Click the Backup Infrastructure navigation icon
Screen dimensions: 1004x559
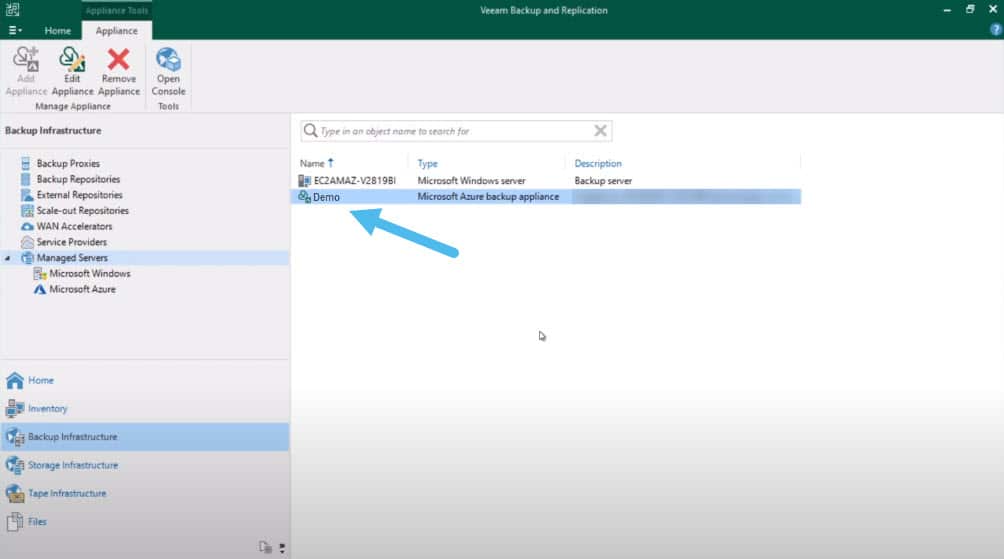(15, 437)
